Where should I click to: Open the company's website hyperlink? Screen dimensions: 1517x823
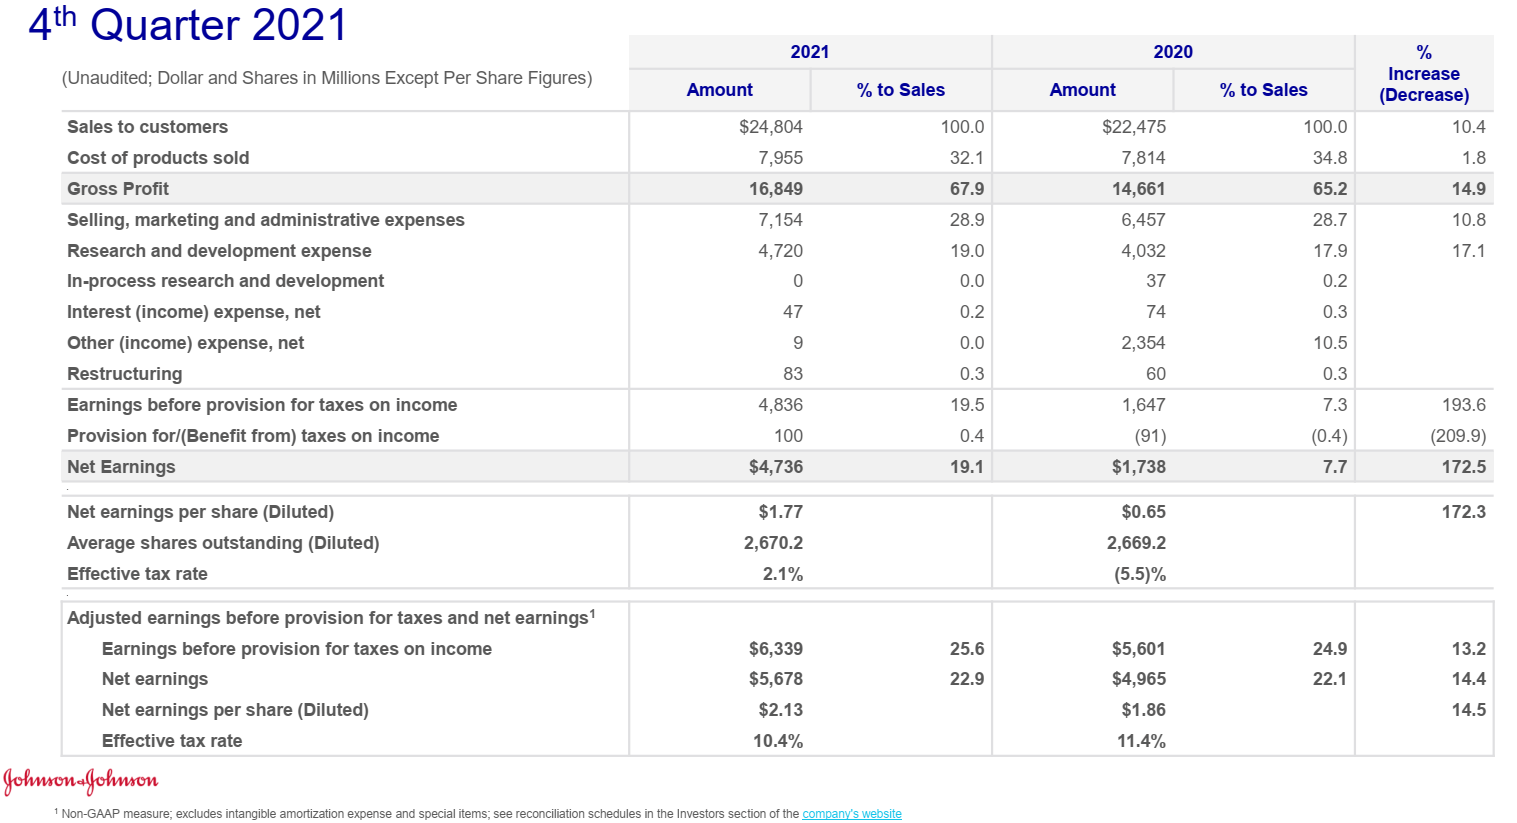[852, 813]
